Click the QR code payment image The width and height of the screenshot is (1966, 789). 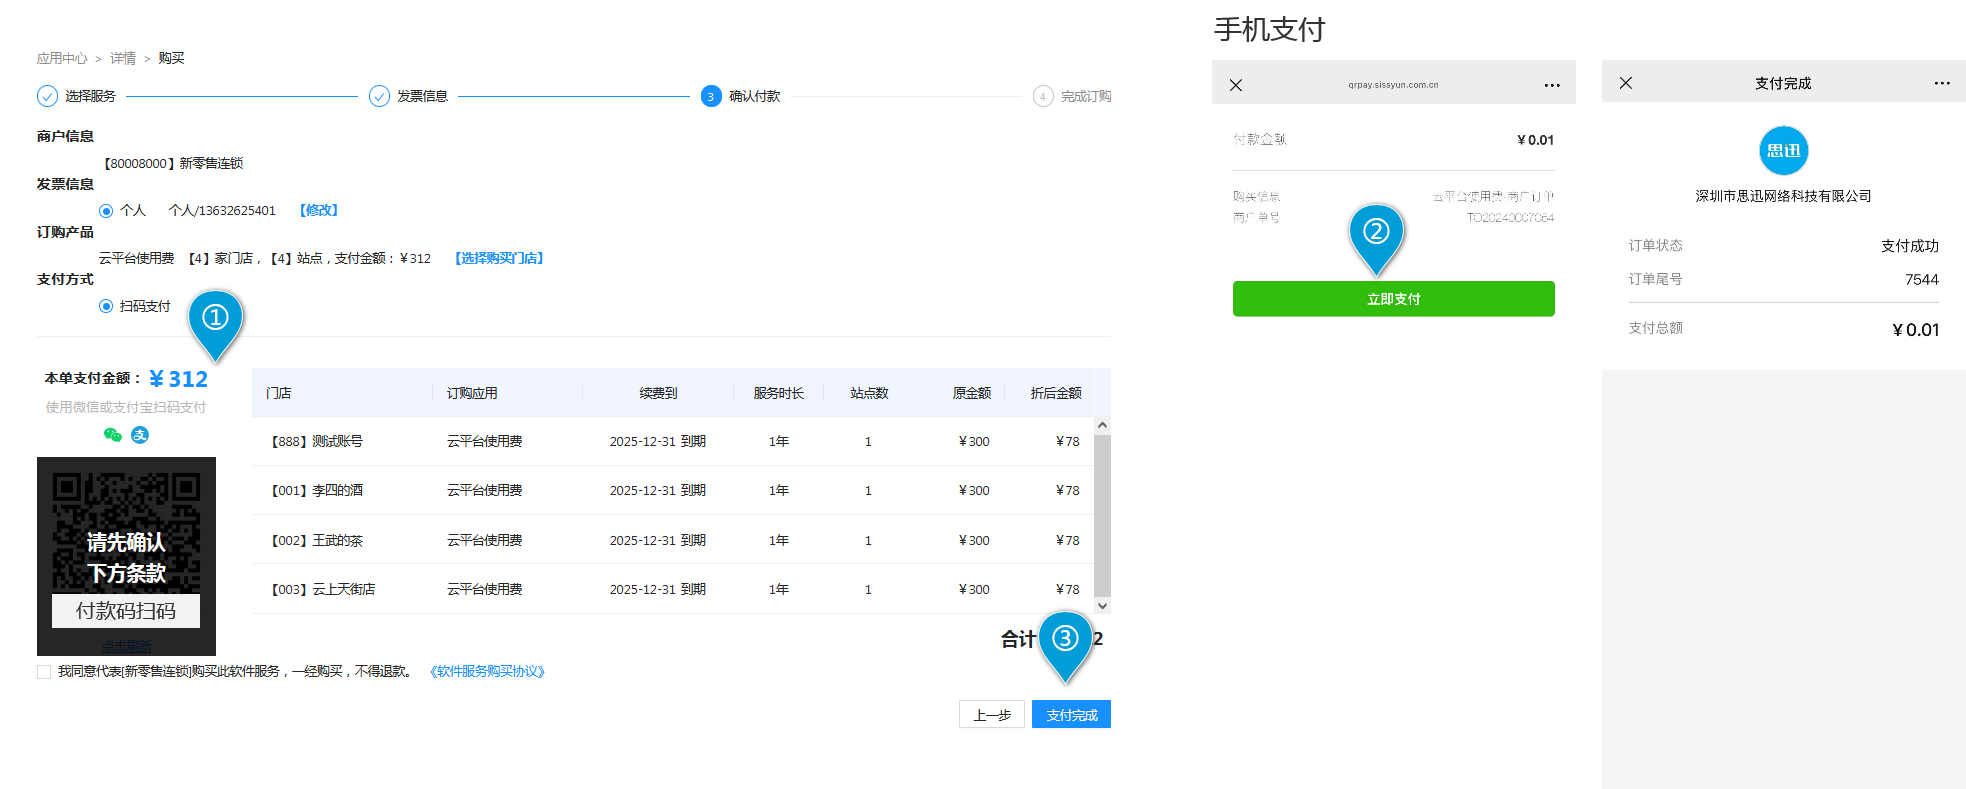(126, 556)
